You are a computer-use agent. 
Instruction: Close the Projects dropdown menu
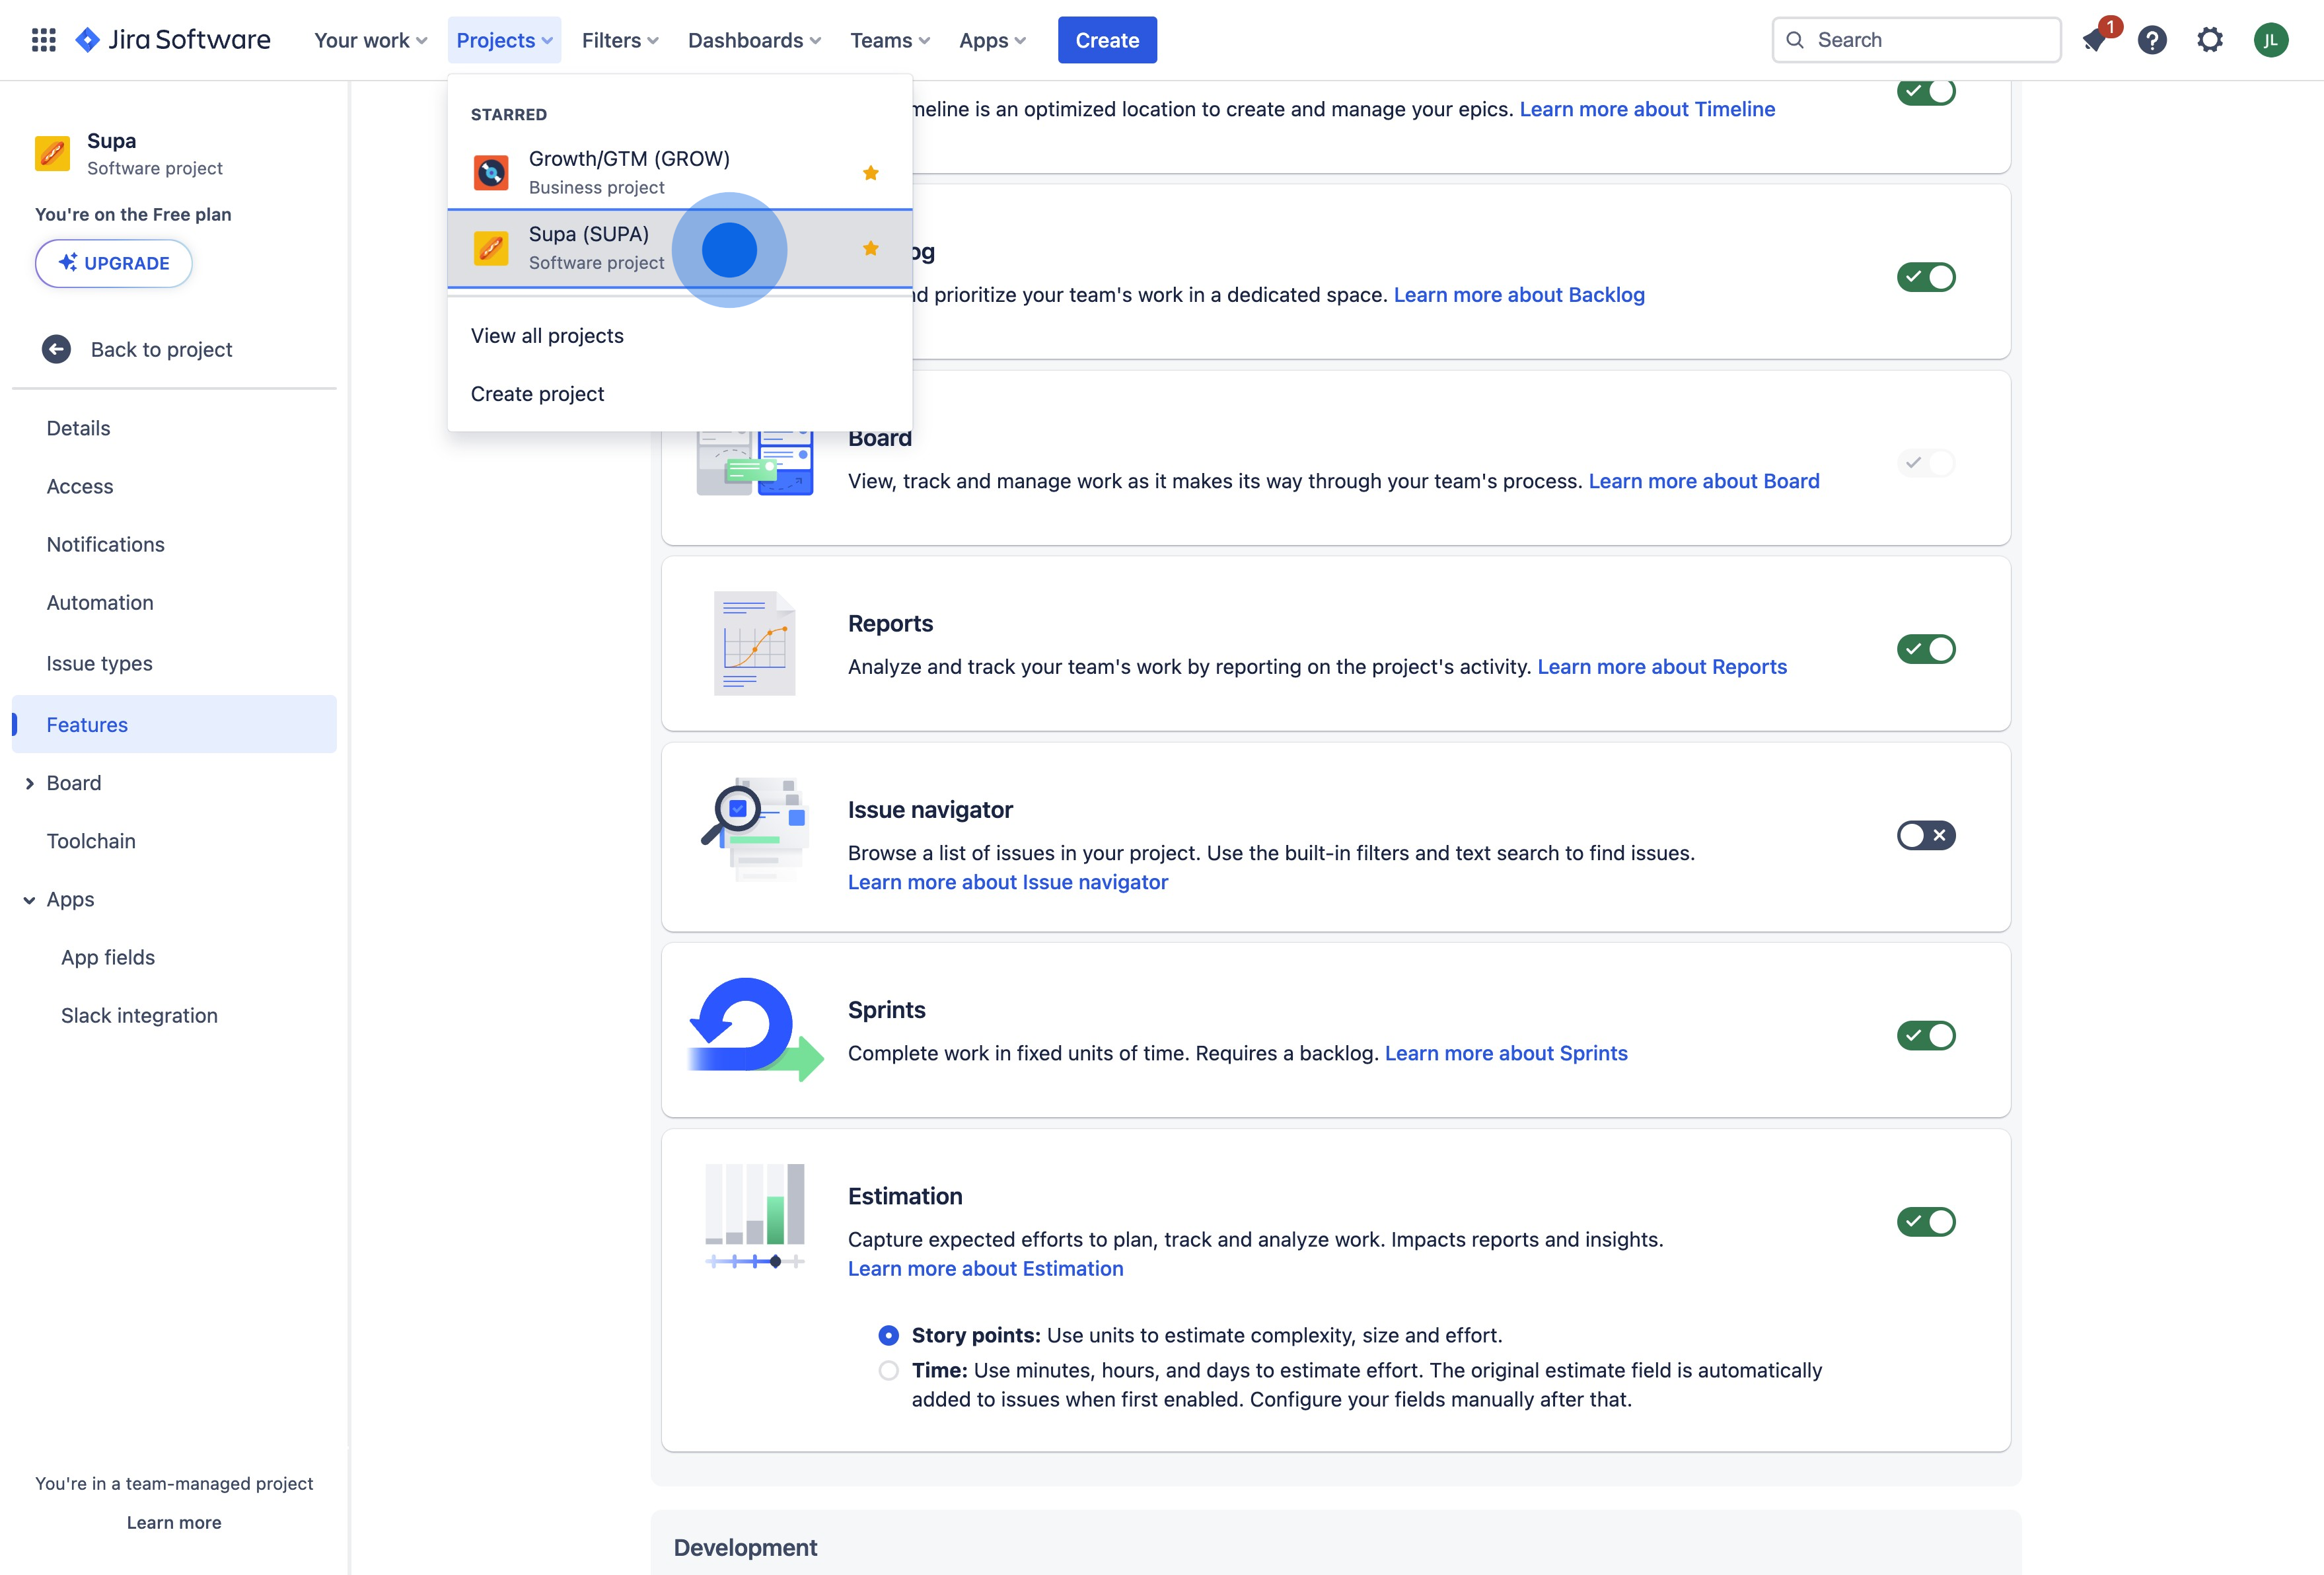click(x=504, y=40)
